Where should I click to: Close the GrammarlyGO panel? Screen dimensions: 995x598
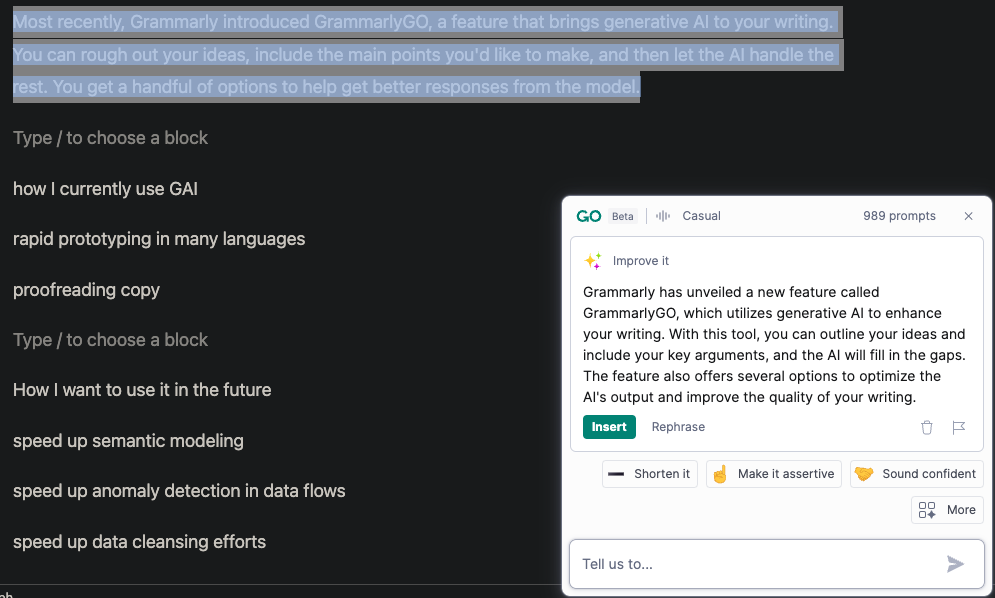(968, 216)
